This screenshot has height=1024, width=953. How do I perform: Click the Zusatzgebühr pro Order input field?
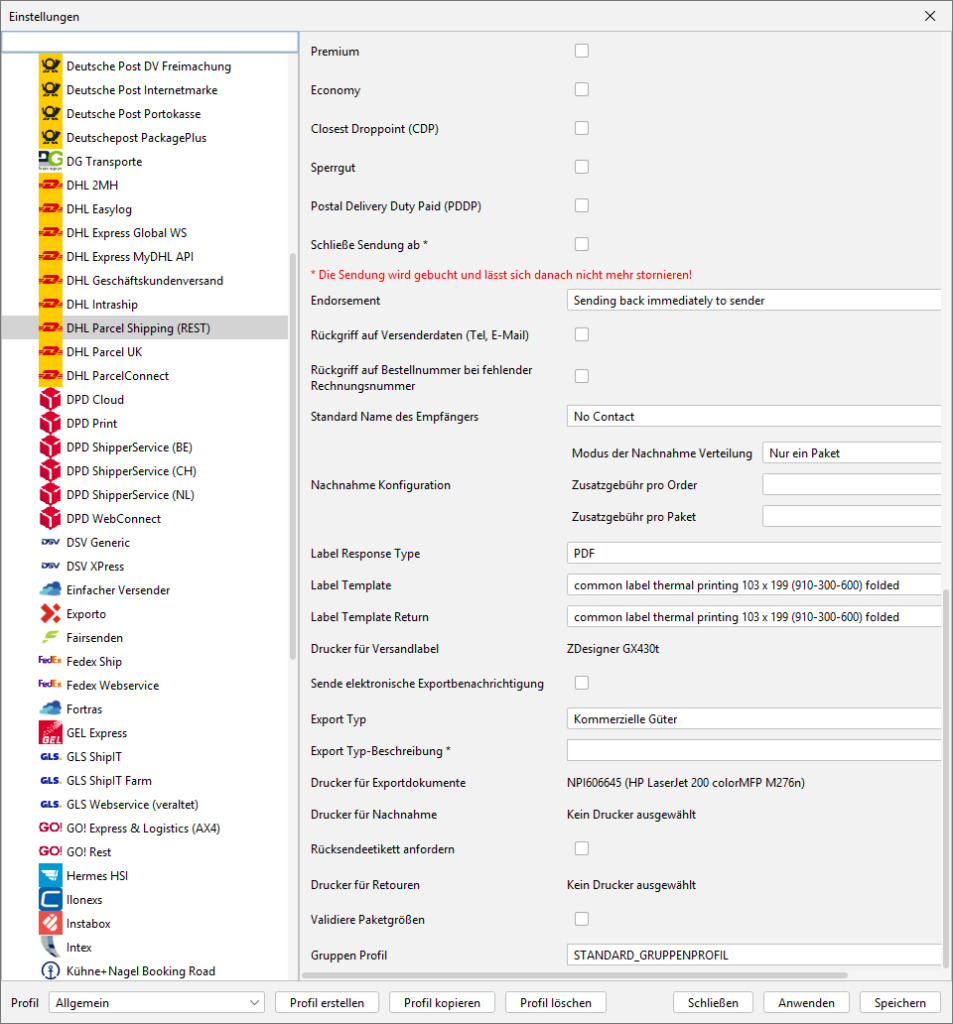coord(851,485)
